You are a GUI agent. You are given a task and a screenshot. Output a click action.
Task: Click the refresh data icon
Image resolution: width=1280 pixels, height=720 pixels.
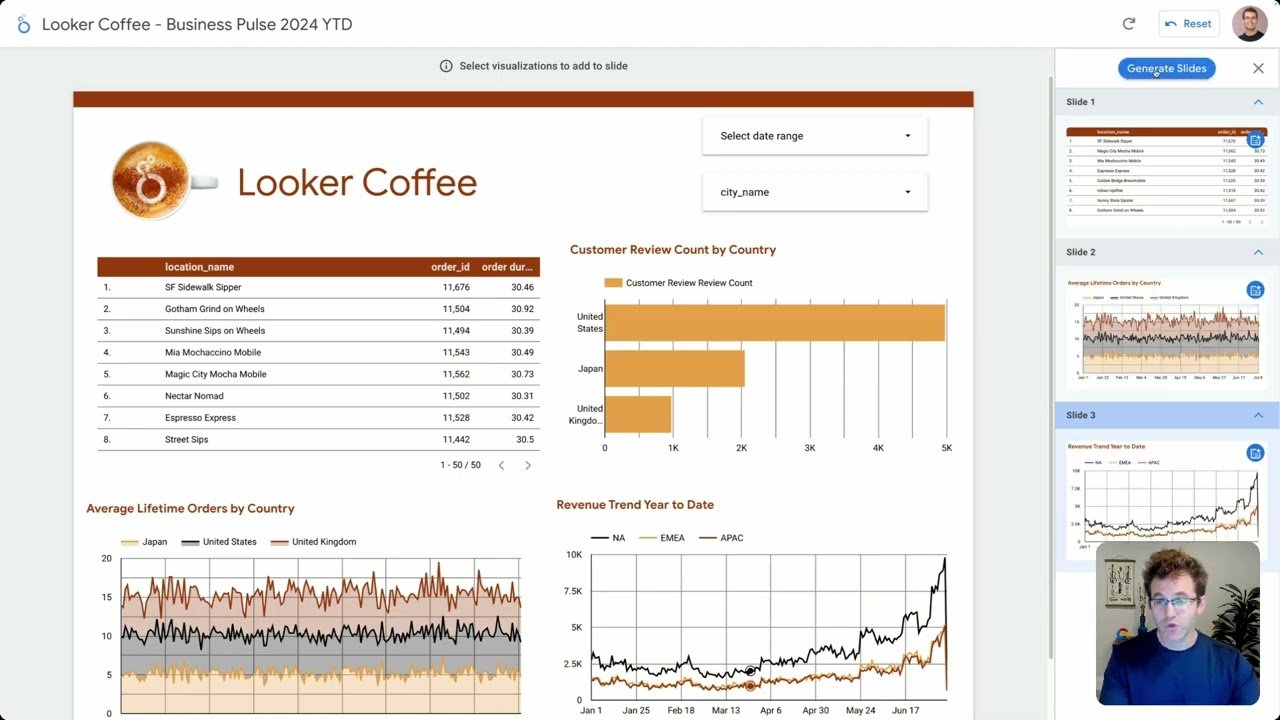click(1129, 24)
